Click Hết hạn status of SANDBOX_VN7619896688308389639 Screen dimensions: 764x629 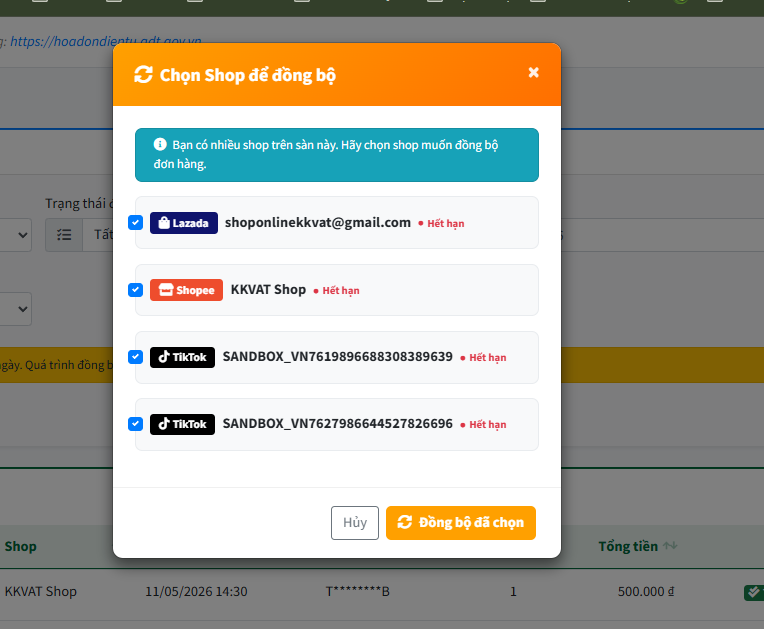pyautogui.click(x=483, y=358)
